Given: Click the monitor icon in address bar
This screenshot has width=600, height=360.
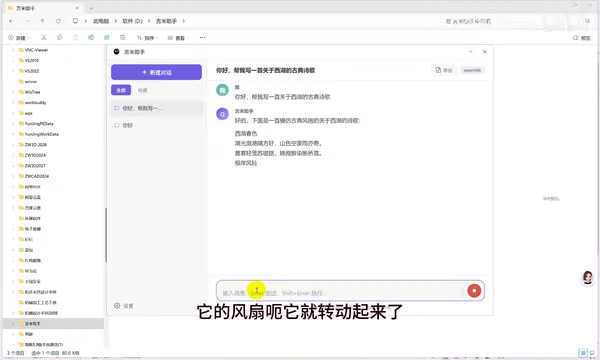Looking at the screenshot, I should tap(75, 21).
